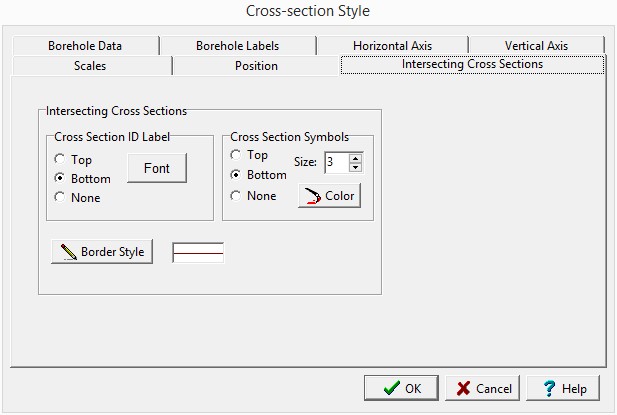Switch to the Borehole Labels tab
This screenshot has width=617, height=415.
point(237,46)
